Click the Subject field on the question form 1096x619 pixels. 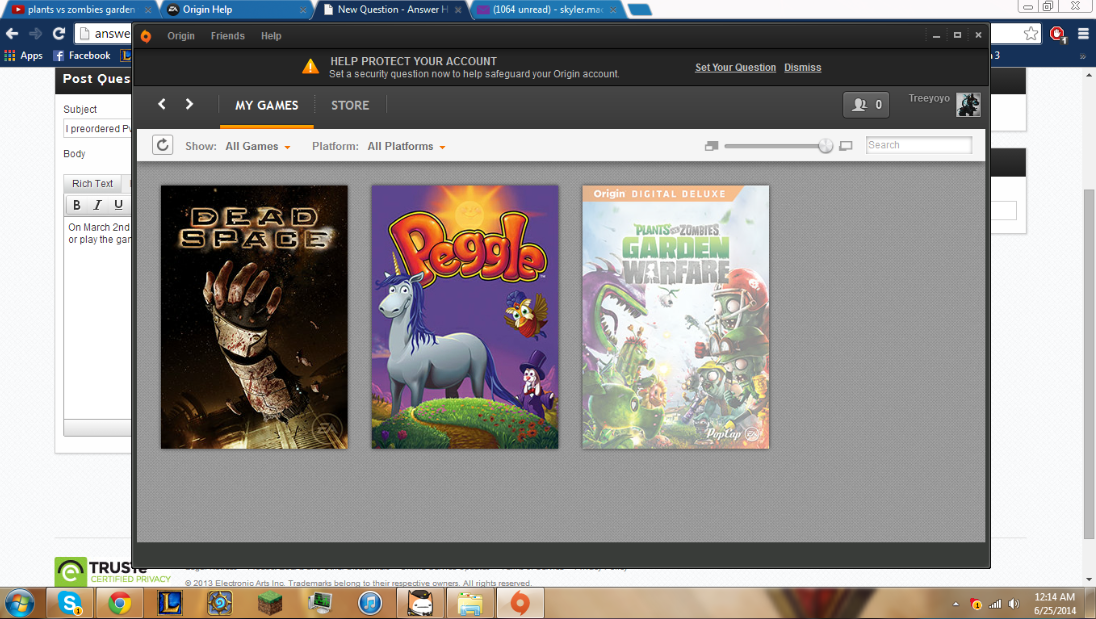point(97,129)
